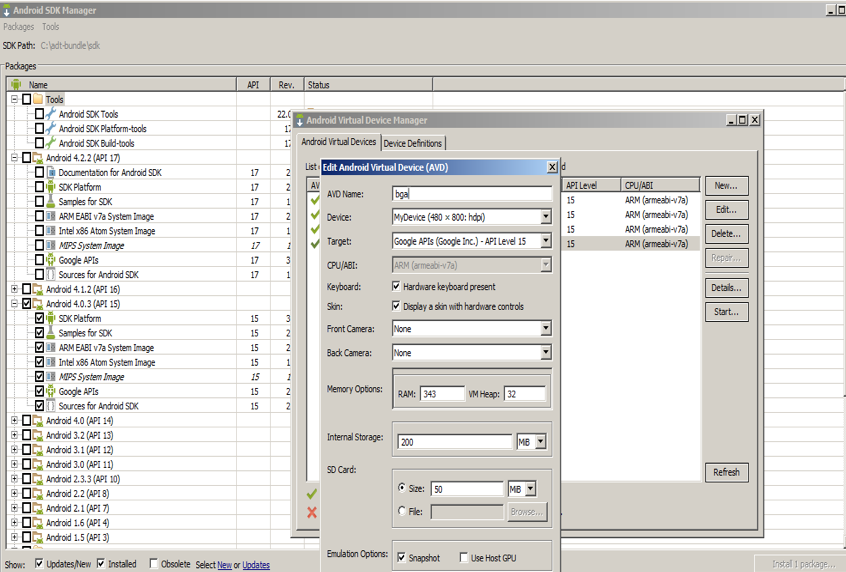
Task: Close the Edit Android Virtual Device dialog
Action: tap(552, 167)
